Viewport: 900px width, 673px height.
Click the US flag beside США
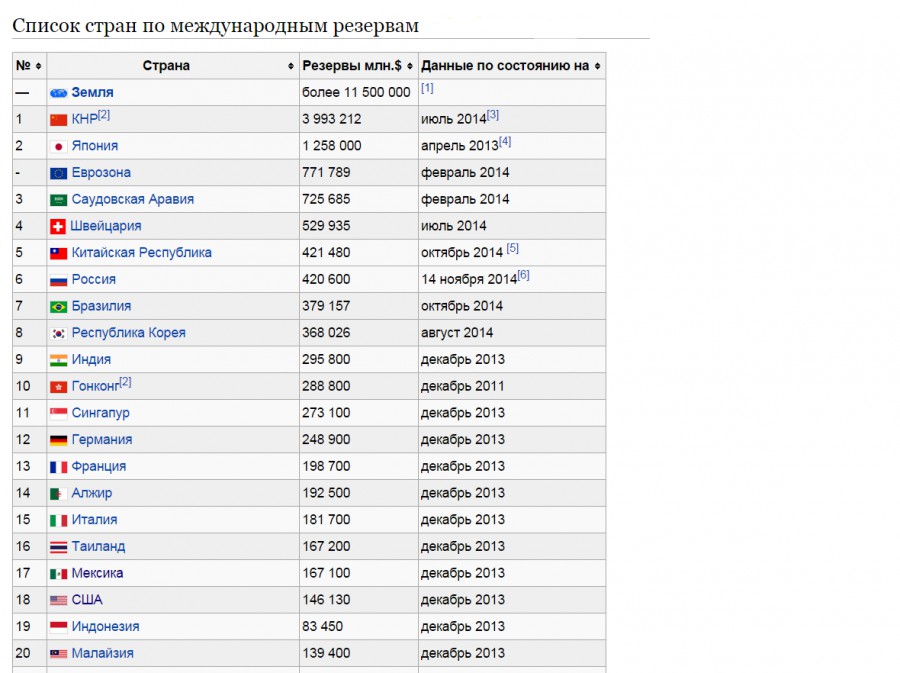coord(59,600)
